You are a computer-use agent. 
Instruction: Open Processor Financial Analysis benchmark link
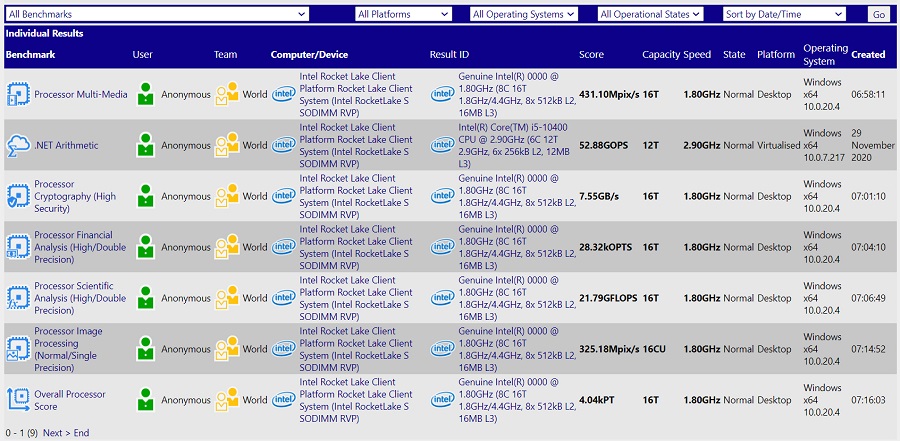80,247
